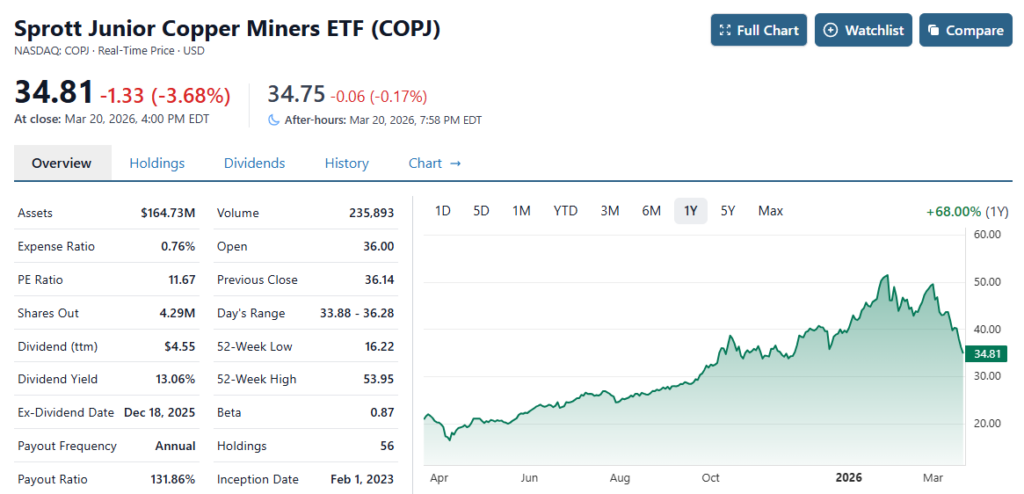1024x494 pixels.
Task: Show the Max chart range
Action: tap(770, 210)
